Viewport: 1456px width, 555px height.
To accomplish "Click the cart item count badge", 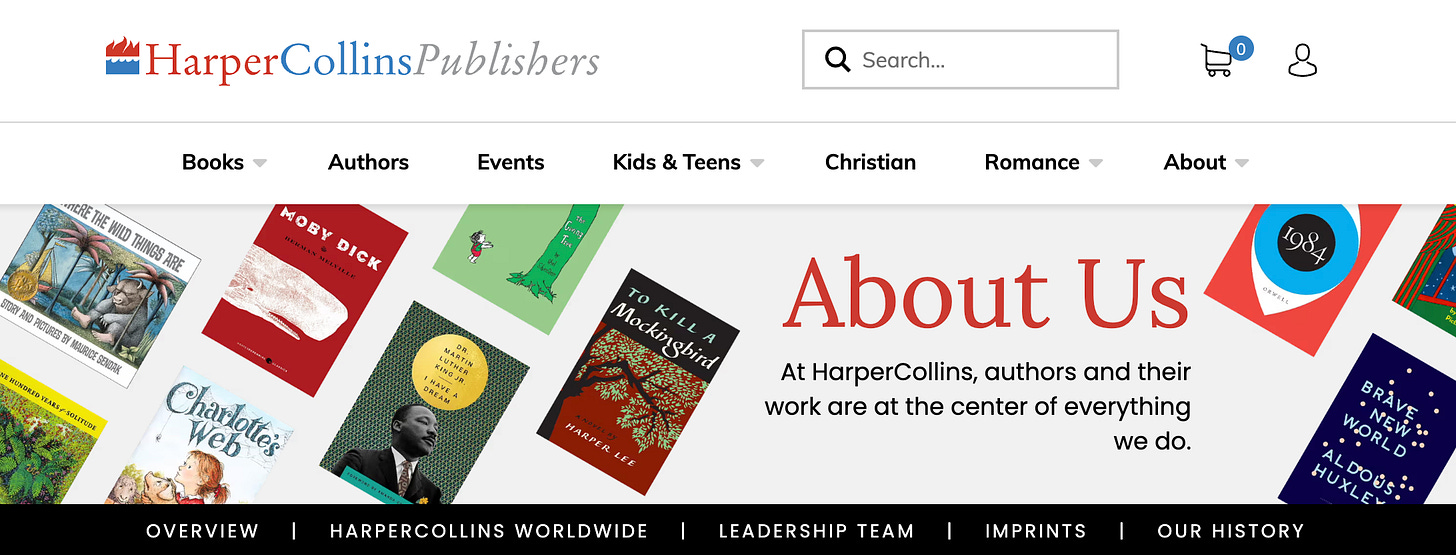I will tap(1241, 47).
